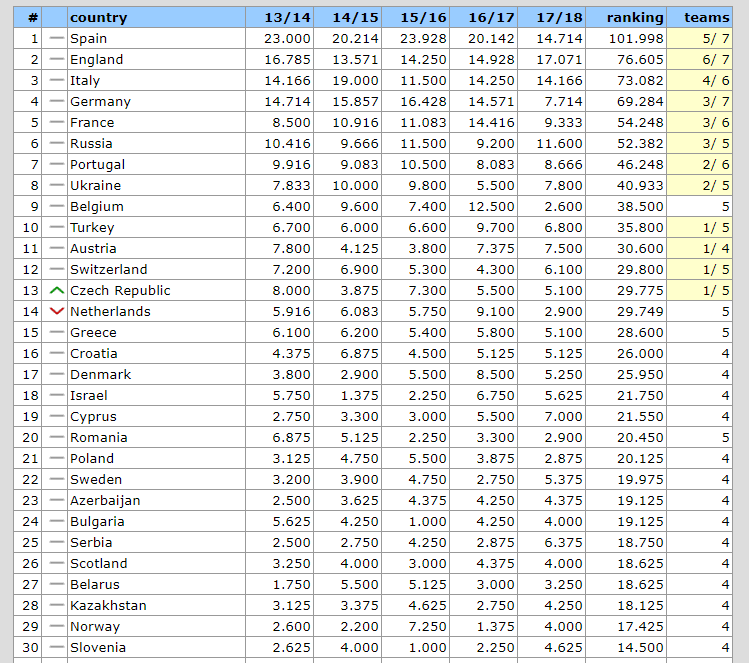Click the gray dash icon in Slovenia row
The width and height of the screenshot is (749, 663).
[56, 647]
